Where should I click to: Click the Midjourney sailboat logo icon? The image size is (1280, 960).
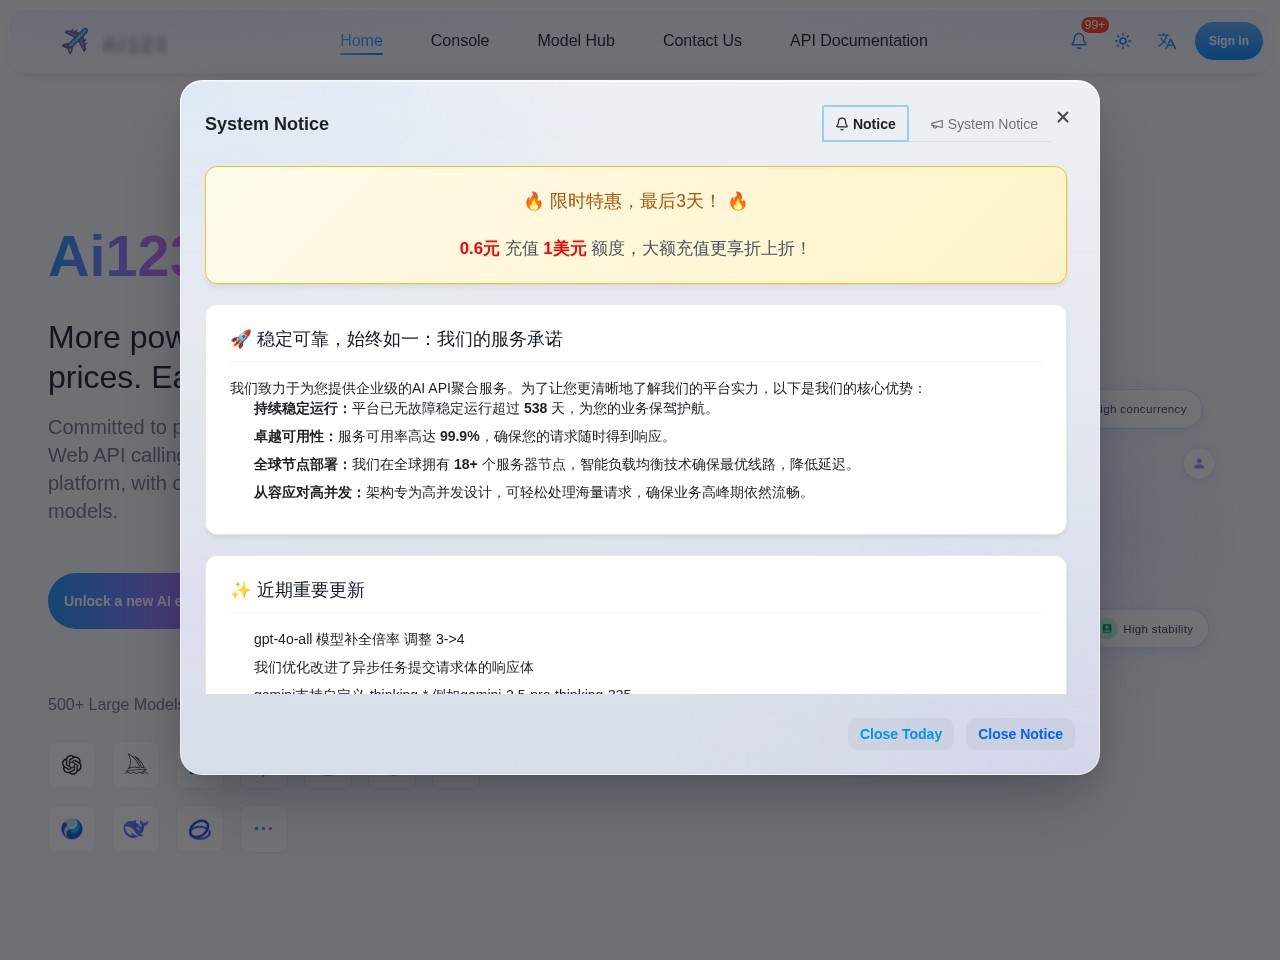pos(136,765)
